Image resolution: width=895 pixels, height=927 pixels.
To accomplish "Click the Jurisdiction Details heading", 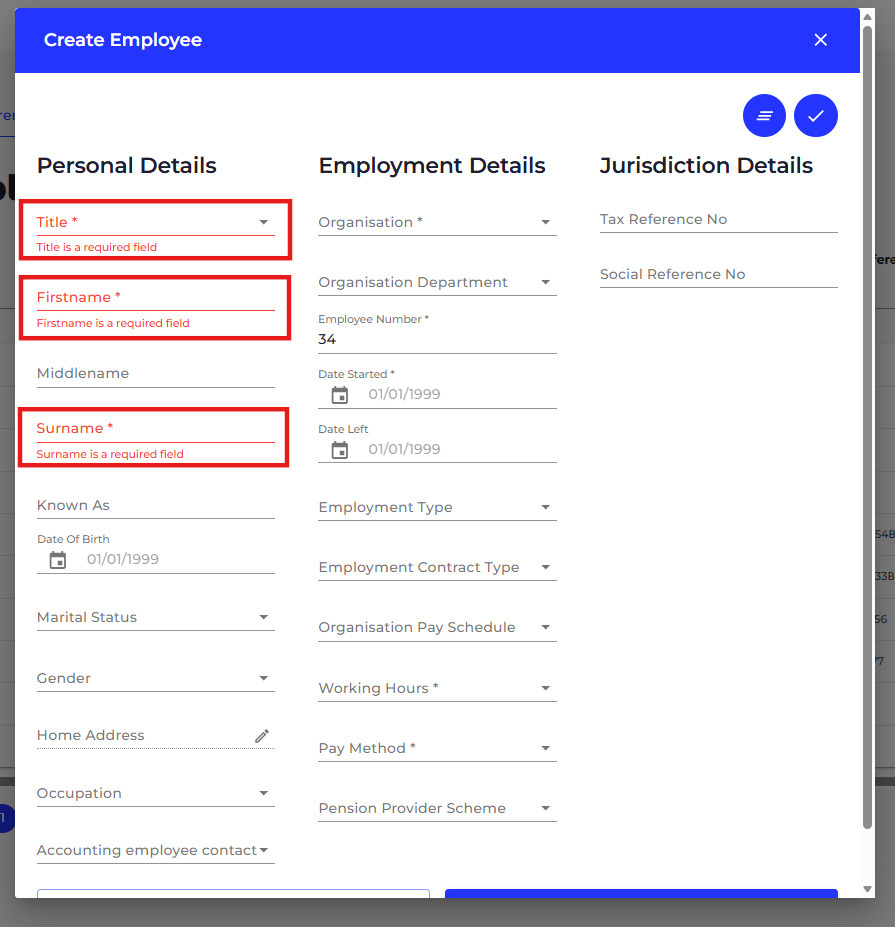I will pyautogui.click(x=706, y=166).
